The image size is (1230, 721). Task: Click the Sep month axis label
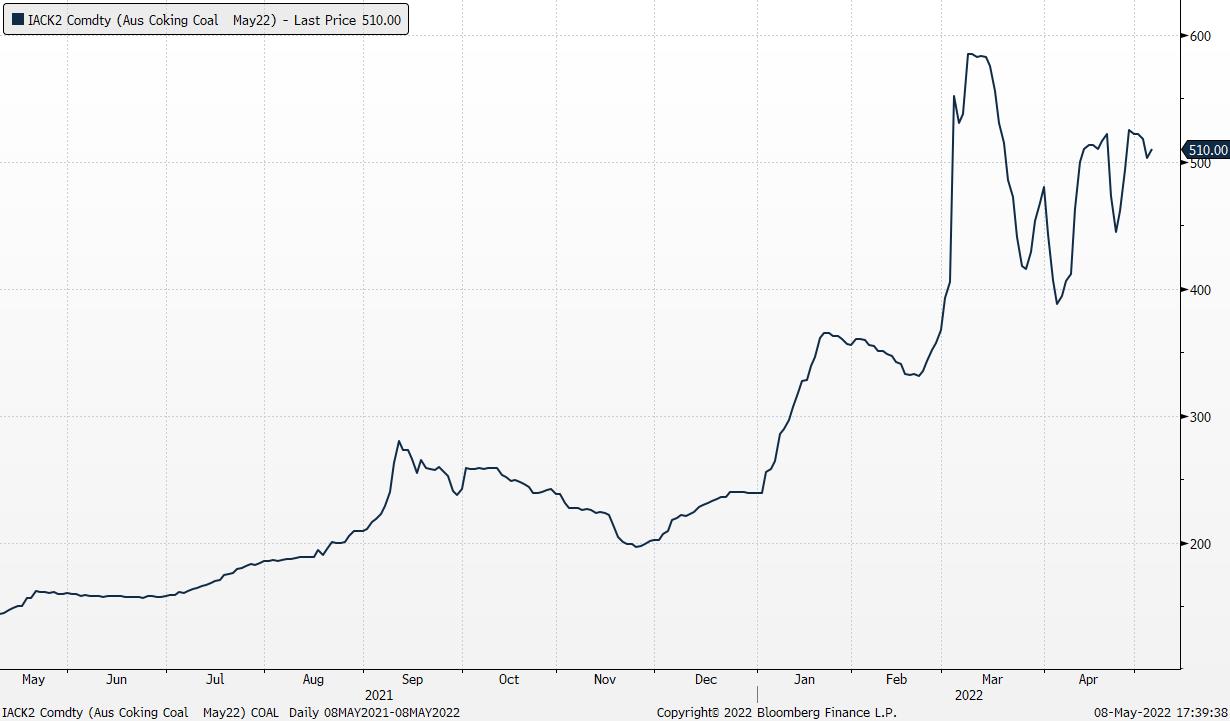click(412, 680)
